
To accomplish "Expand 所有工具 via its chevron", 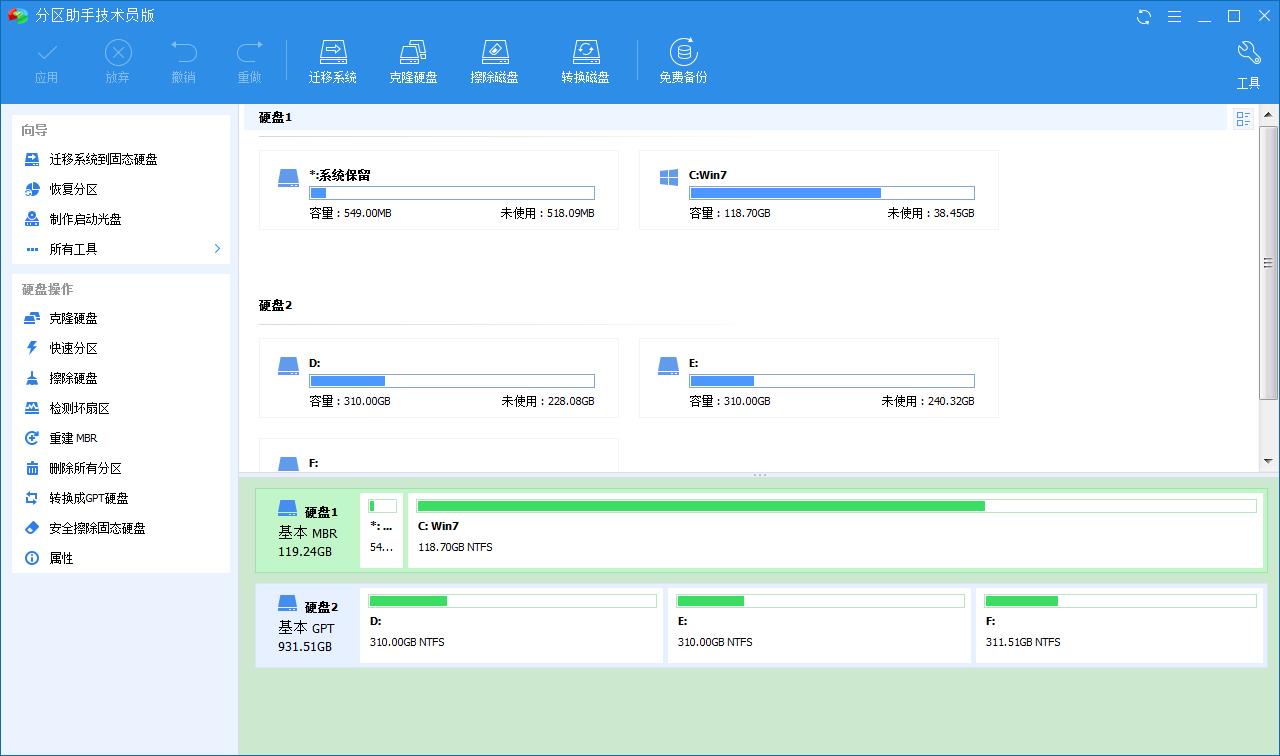I will (215, 249).
